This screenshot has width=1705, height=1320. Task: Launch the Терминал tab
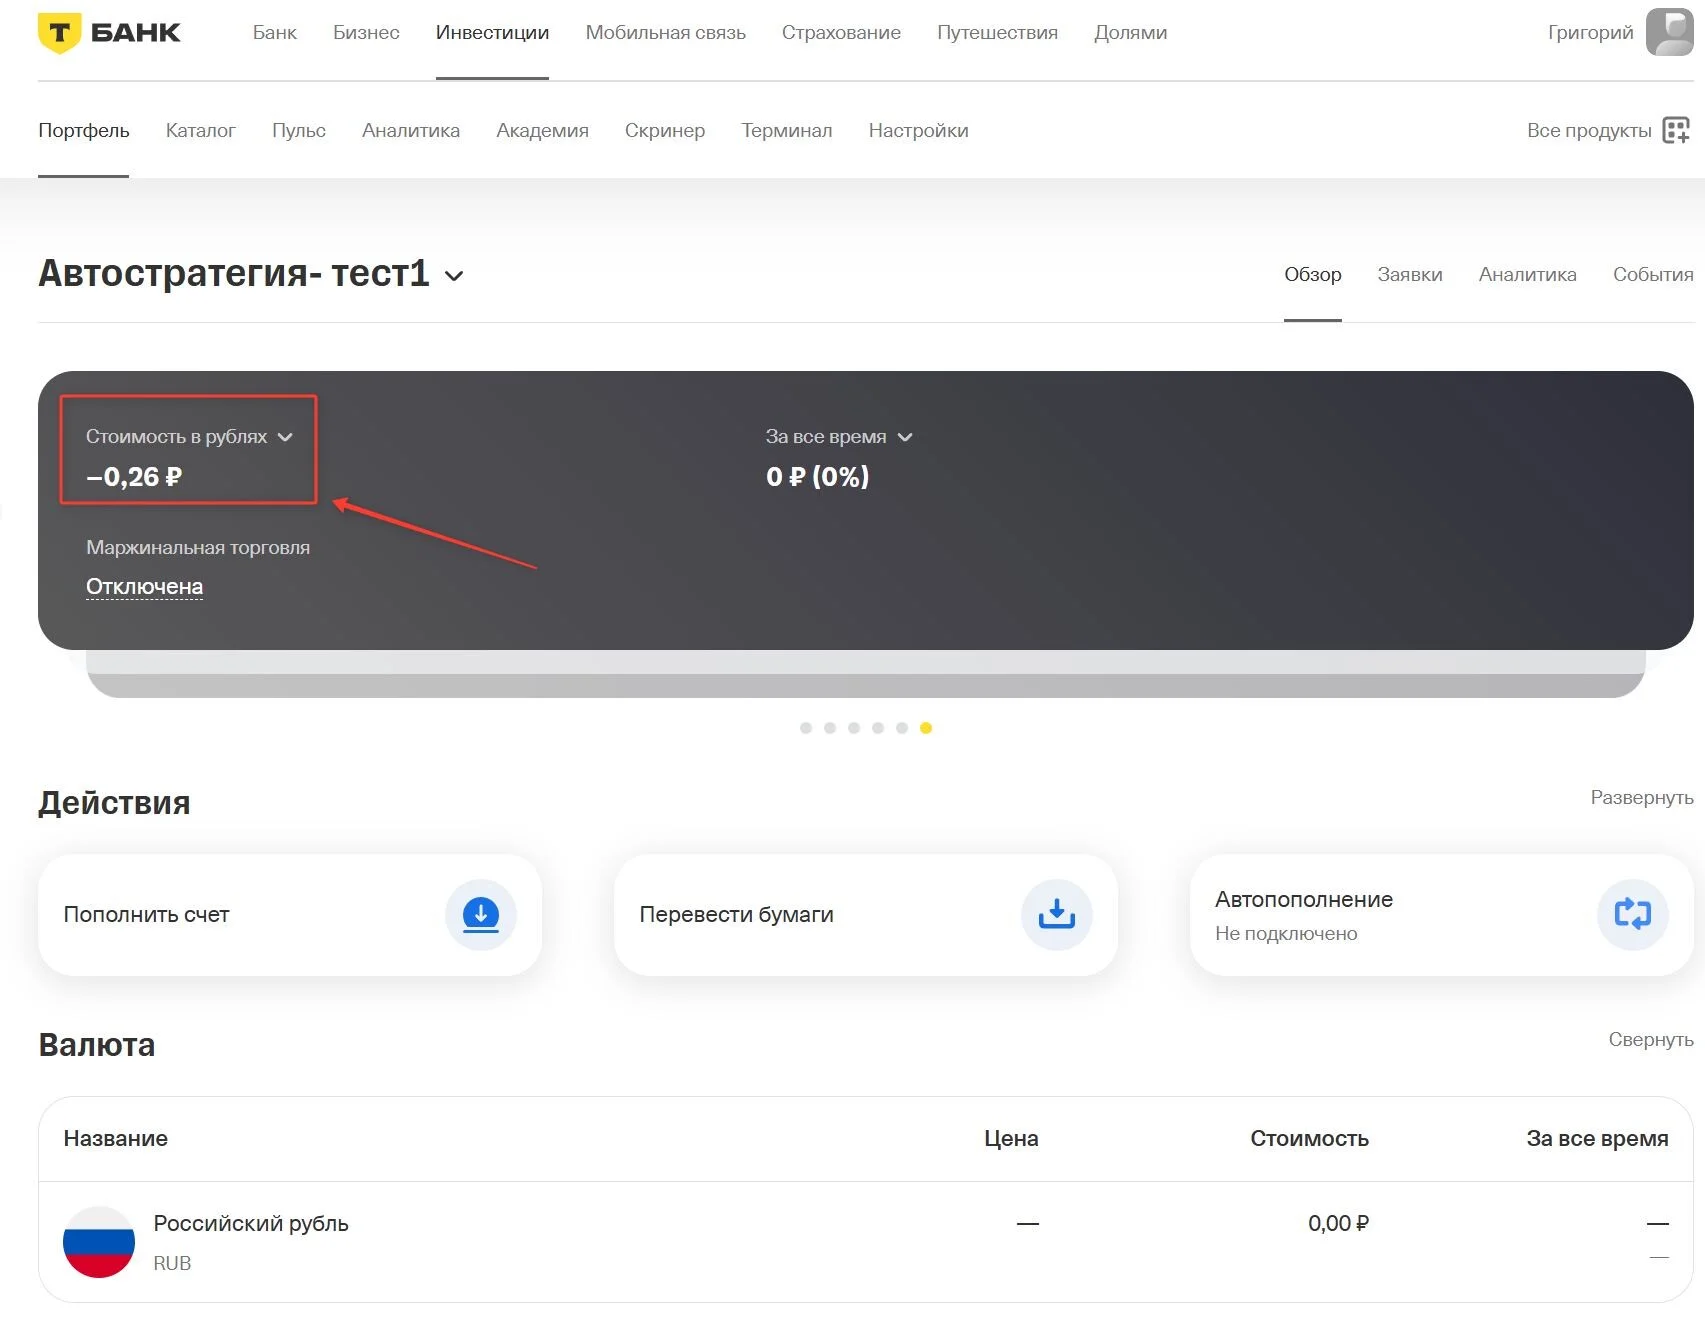[x=787, y=130]
